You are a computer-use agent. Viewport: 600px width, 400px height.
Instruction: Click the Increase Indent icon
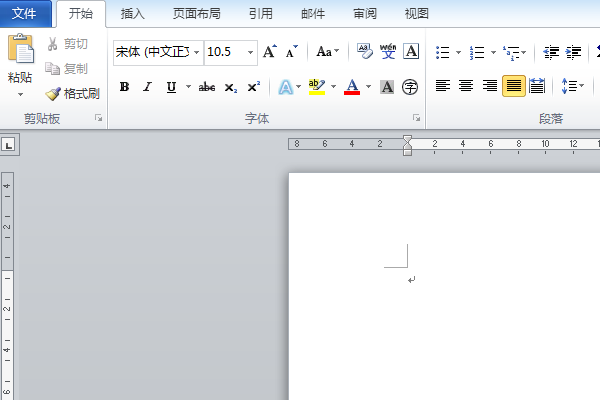(x=574, y=52)
